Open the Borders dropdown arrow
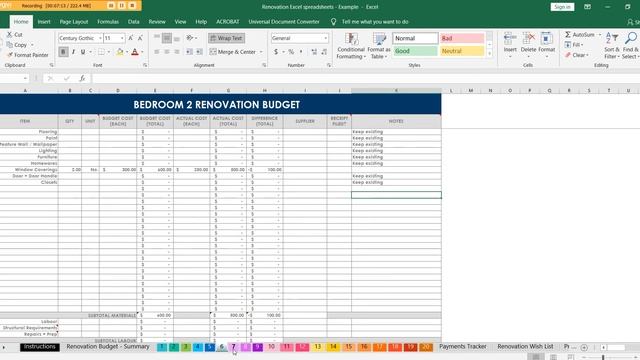Screen dimensions: 640x360 tap(109, 52)
